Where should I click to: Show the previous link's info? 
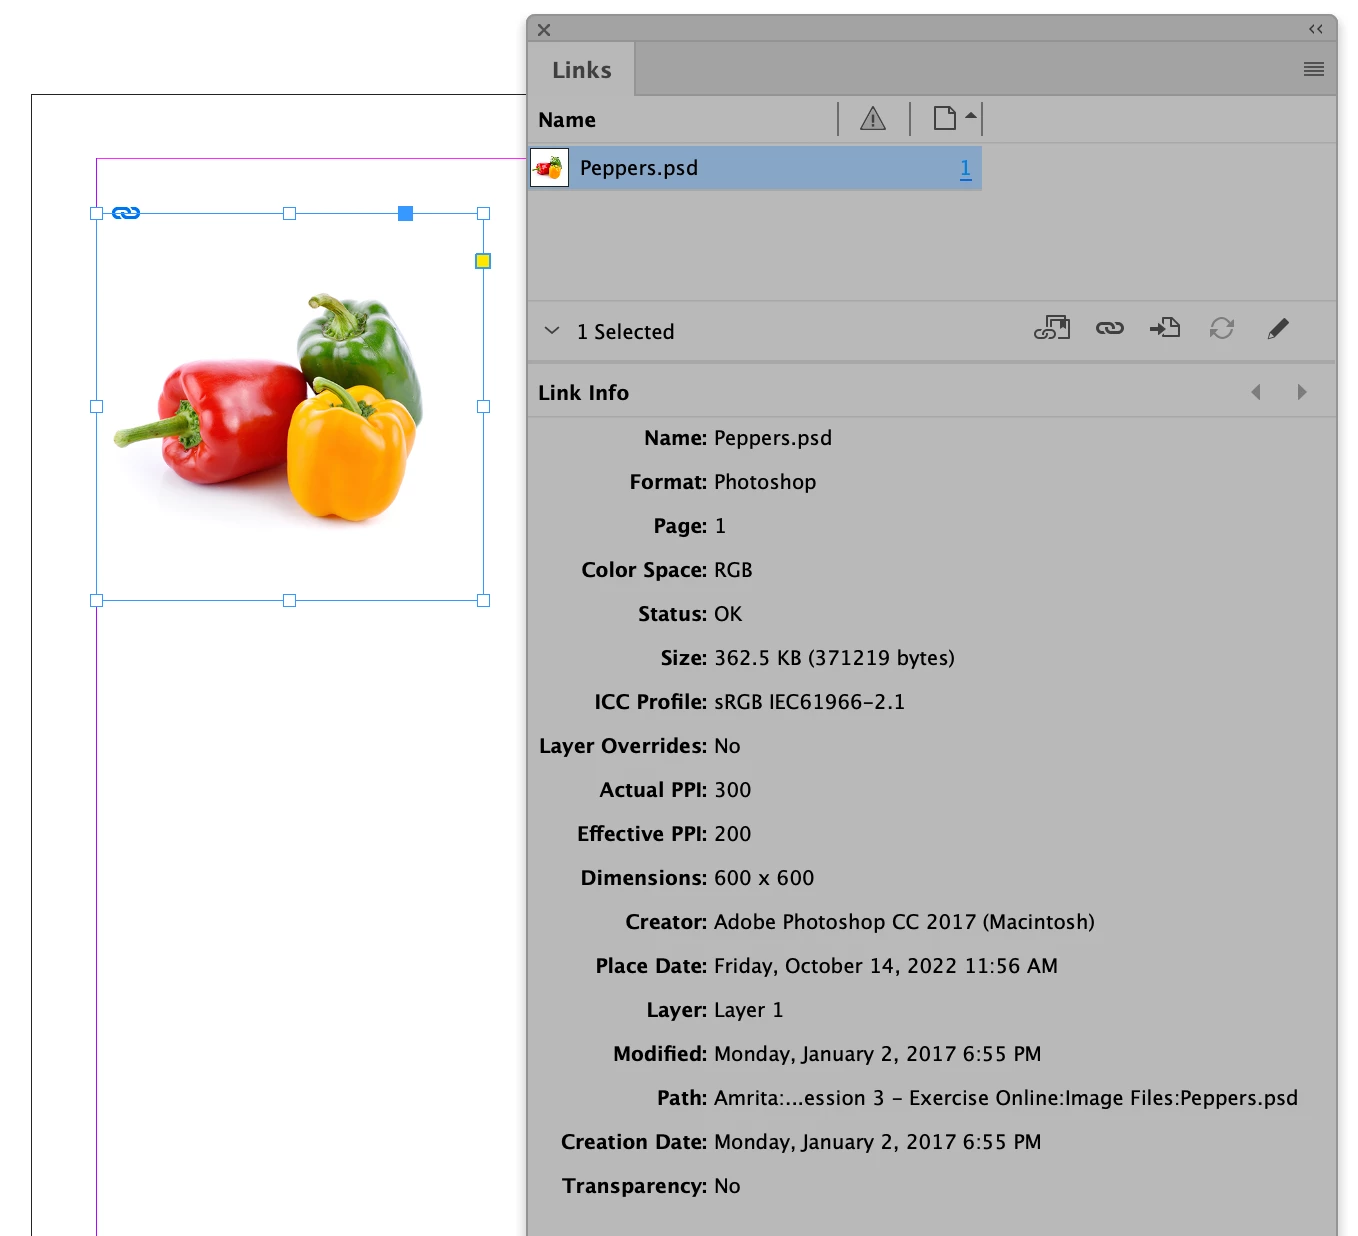(x=1256, y=392)
